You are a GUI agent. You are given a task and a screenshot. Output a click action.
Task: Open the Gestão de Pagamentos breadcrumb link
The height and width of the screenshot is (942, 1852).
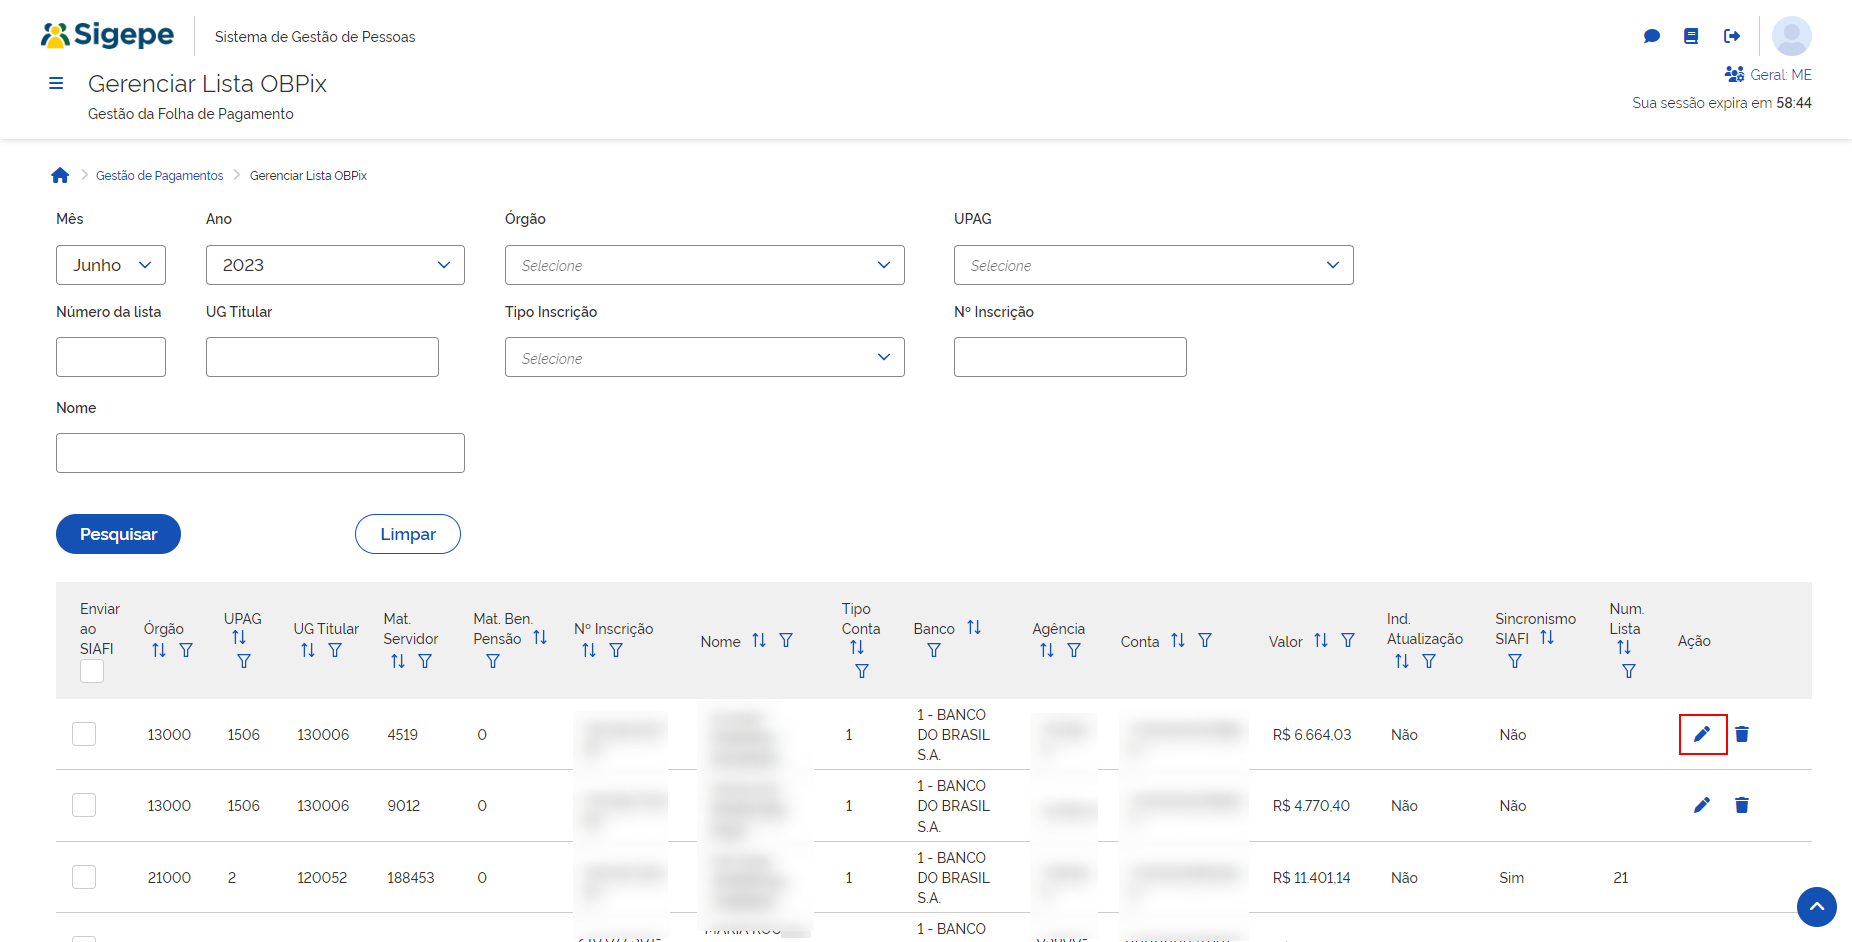pos(159,174)
